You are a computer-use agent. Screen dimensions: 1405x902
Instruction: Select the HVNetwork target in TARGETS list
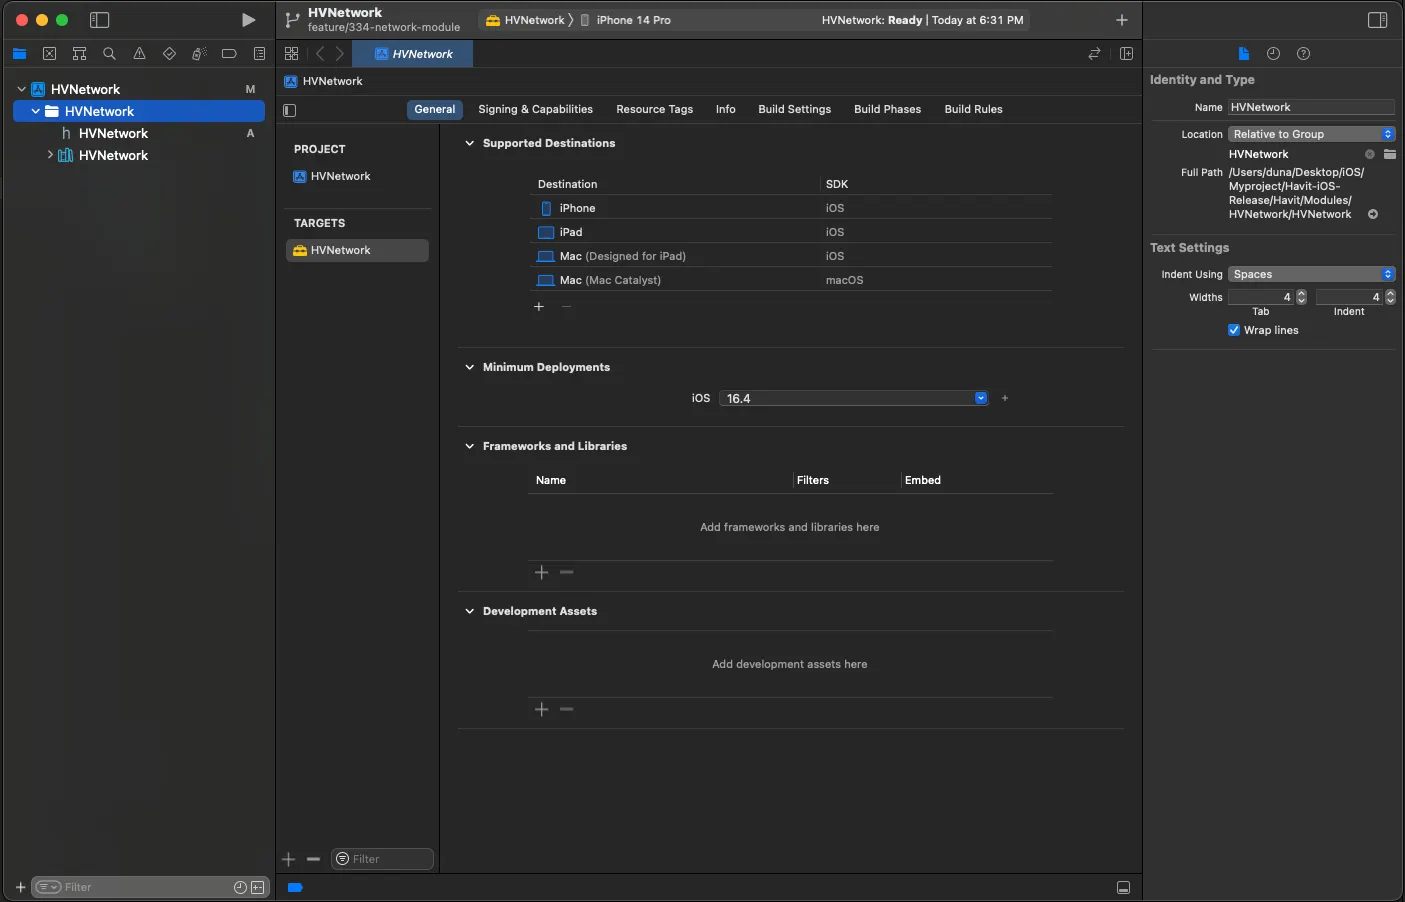coord(340,250)
